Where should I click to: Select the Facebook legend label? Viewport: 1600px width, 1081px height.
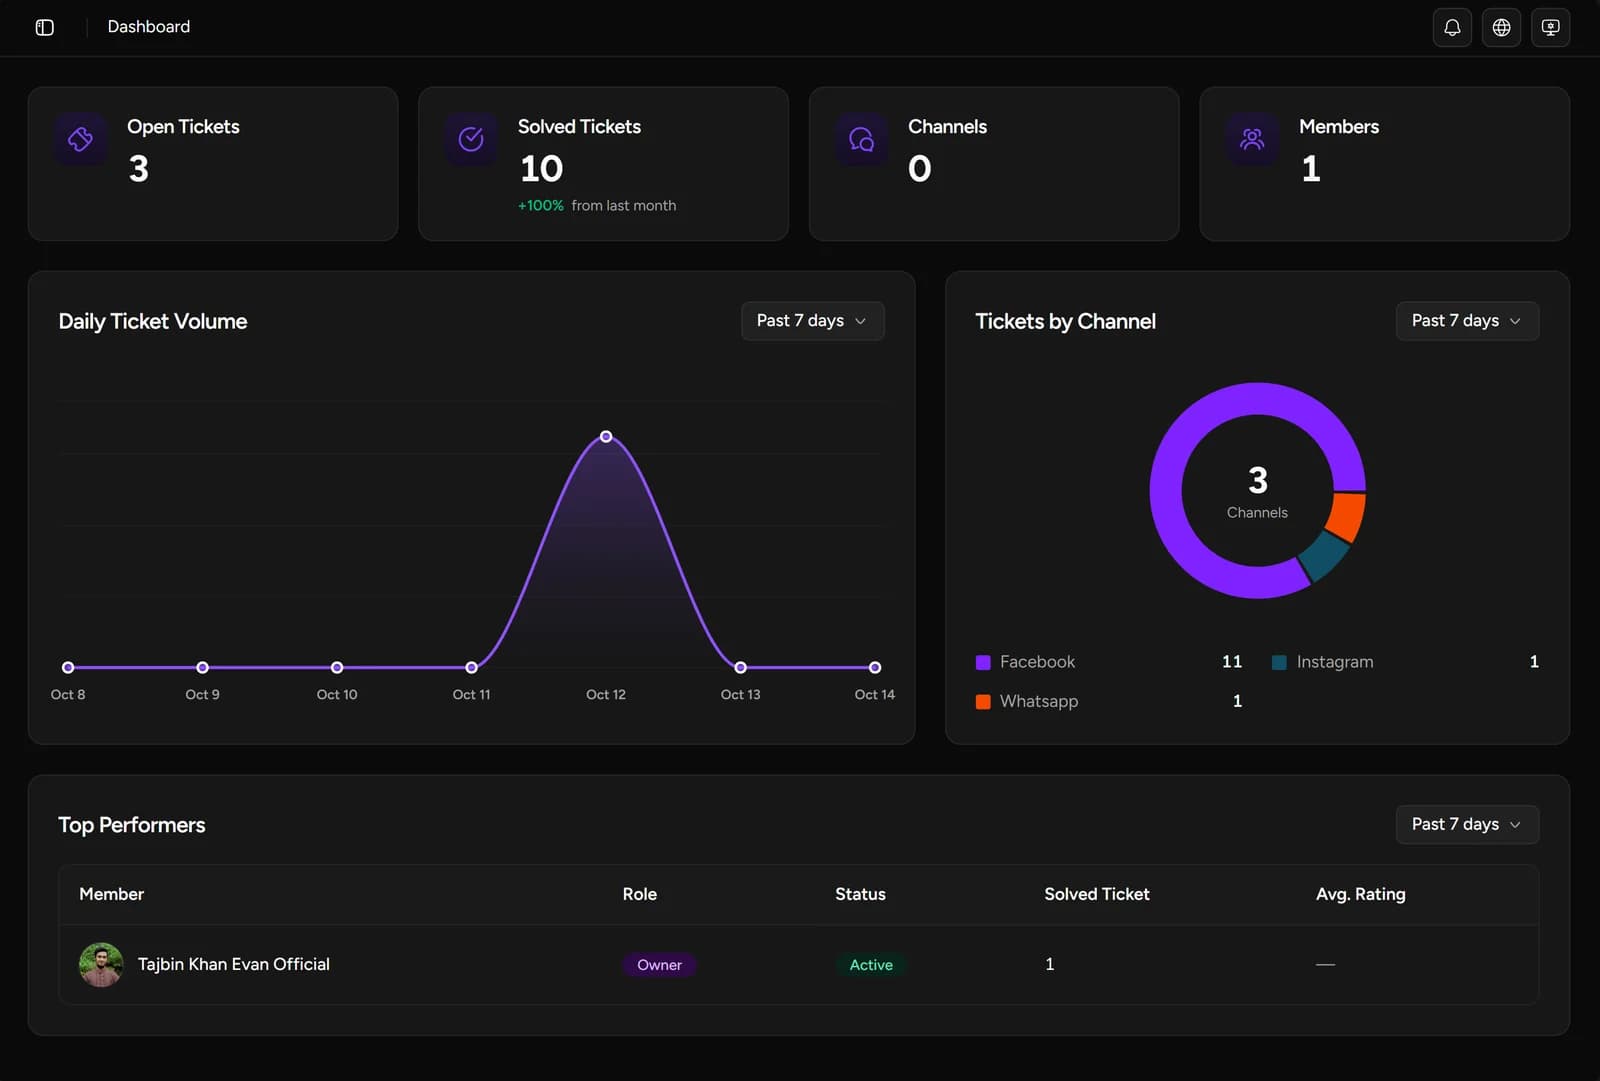pyautogui.click(x=1037, y=662)
